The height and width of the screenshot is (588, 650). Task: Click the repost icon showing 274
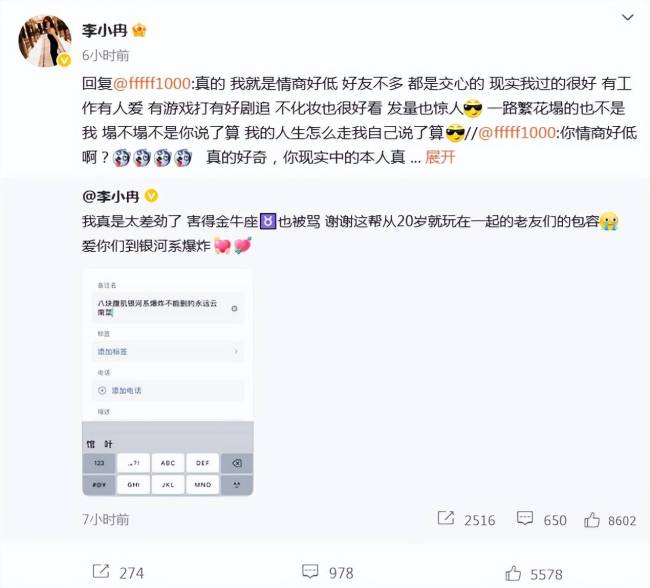(x=101, y=571)
